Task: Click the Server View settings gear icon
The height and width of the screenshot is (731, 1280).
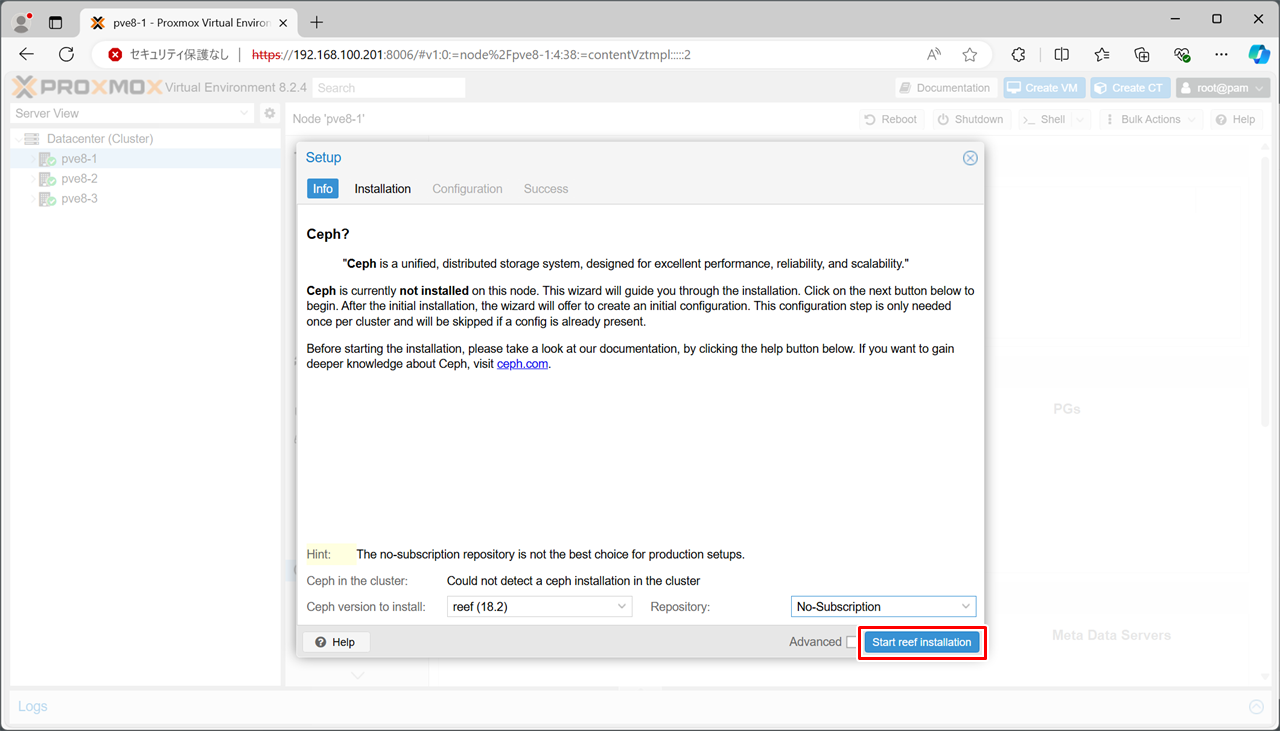Action: coord(269,114)
